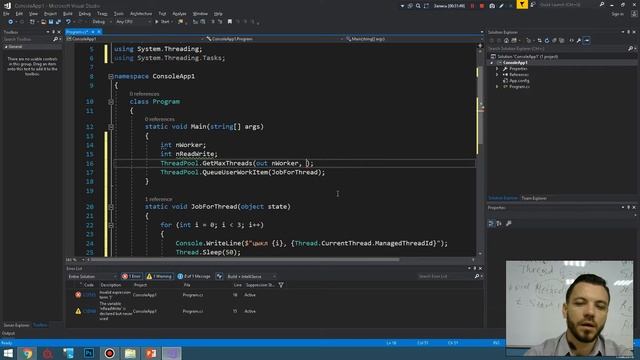Open the Debug menu
This screenshot has height=360, width=640.
tap(84, 13)
